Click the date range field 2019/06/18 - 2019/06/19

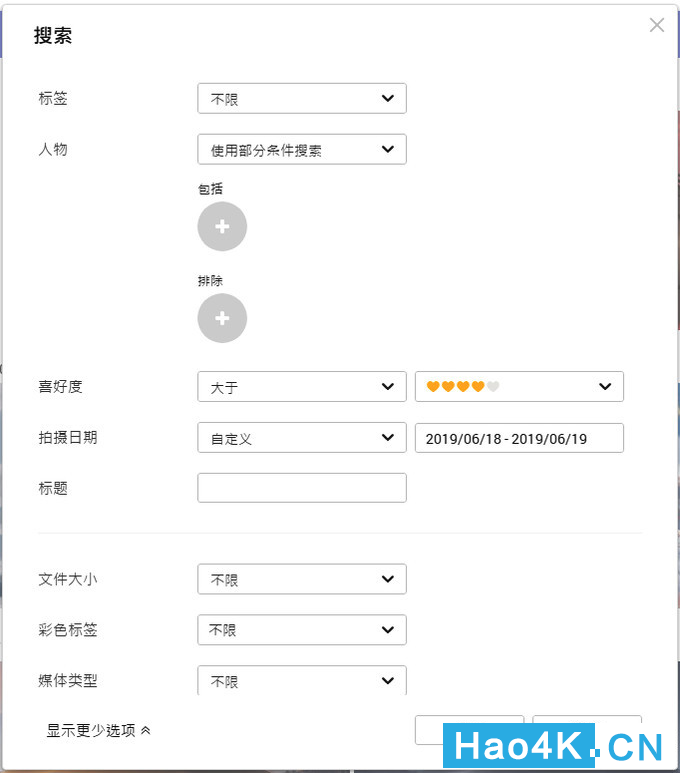click(519, 438)
